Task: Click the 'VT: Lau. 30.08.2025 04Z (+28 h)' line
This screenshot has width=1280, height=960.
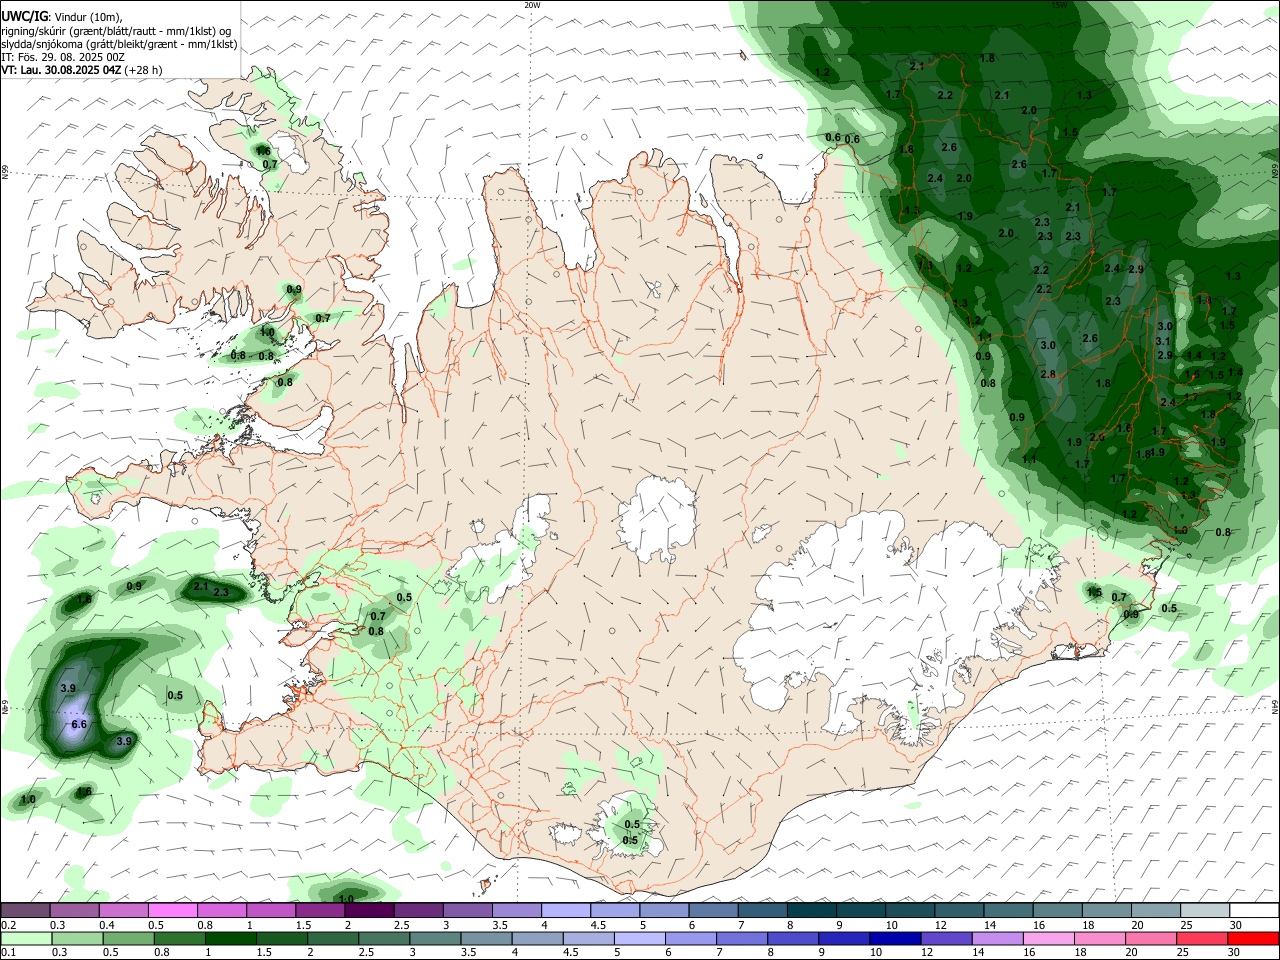Action: click(82, 70)
